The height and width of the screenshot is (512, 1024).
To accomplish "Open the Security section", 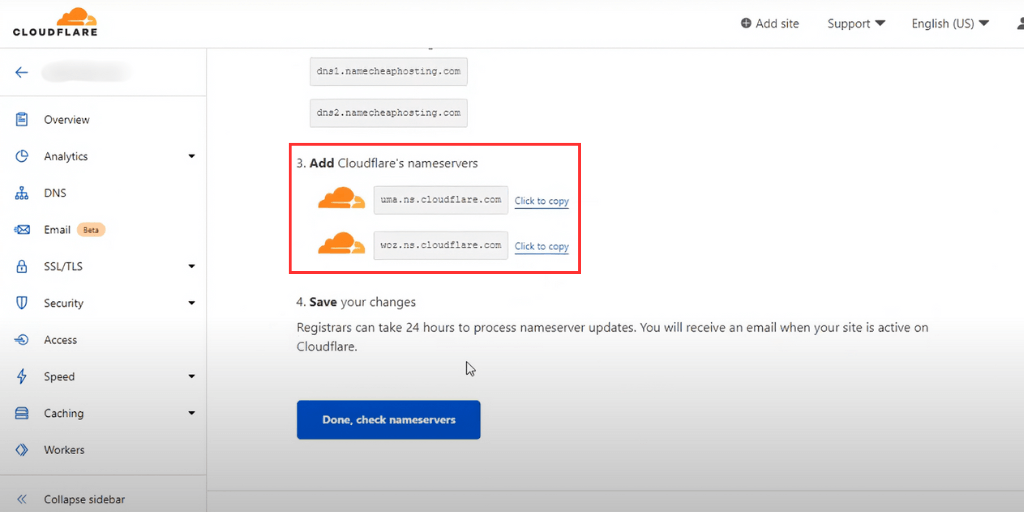I will [63, 303].
